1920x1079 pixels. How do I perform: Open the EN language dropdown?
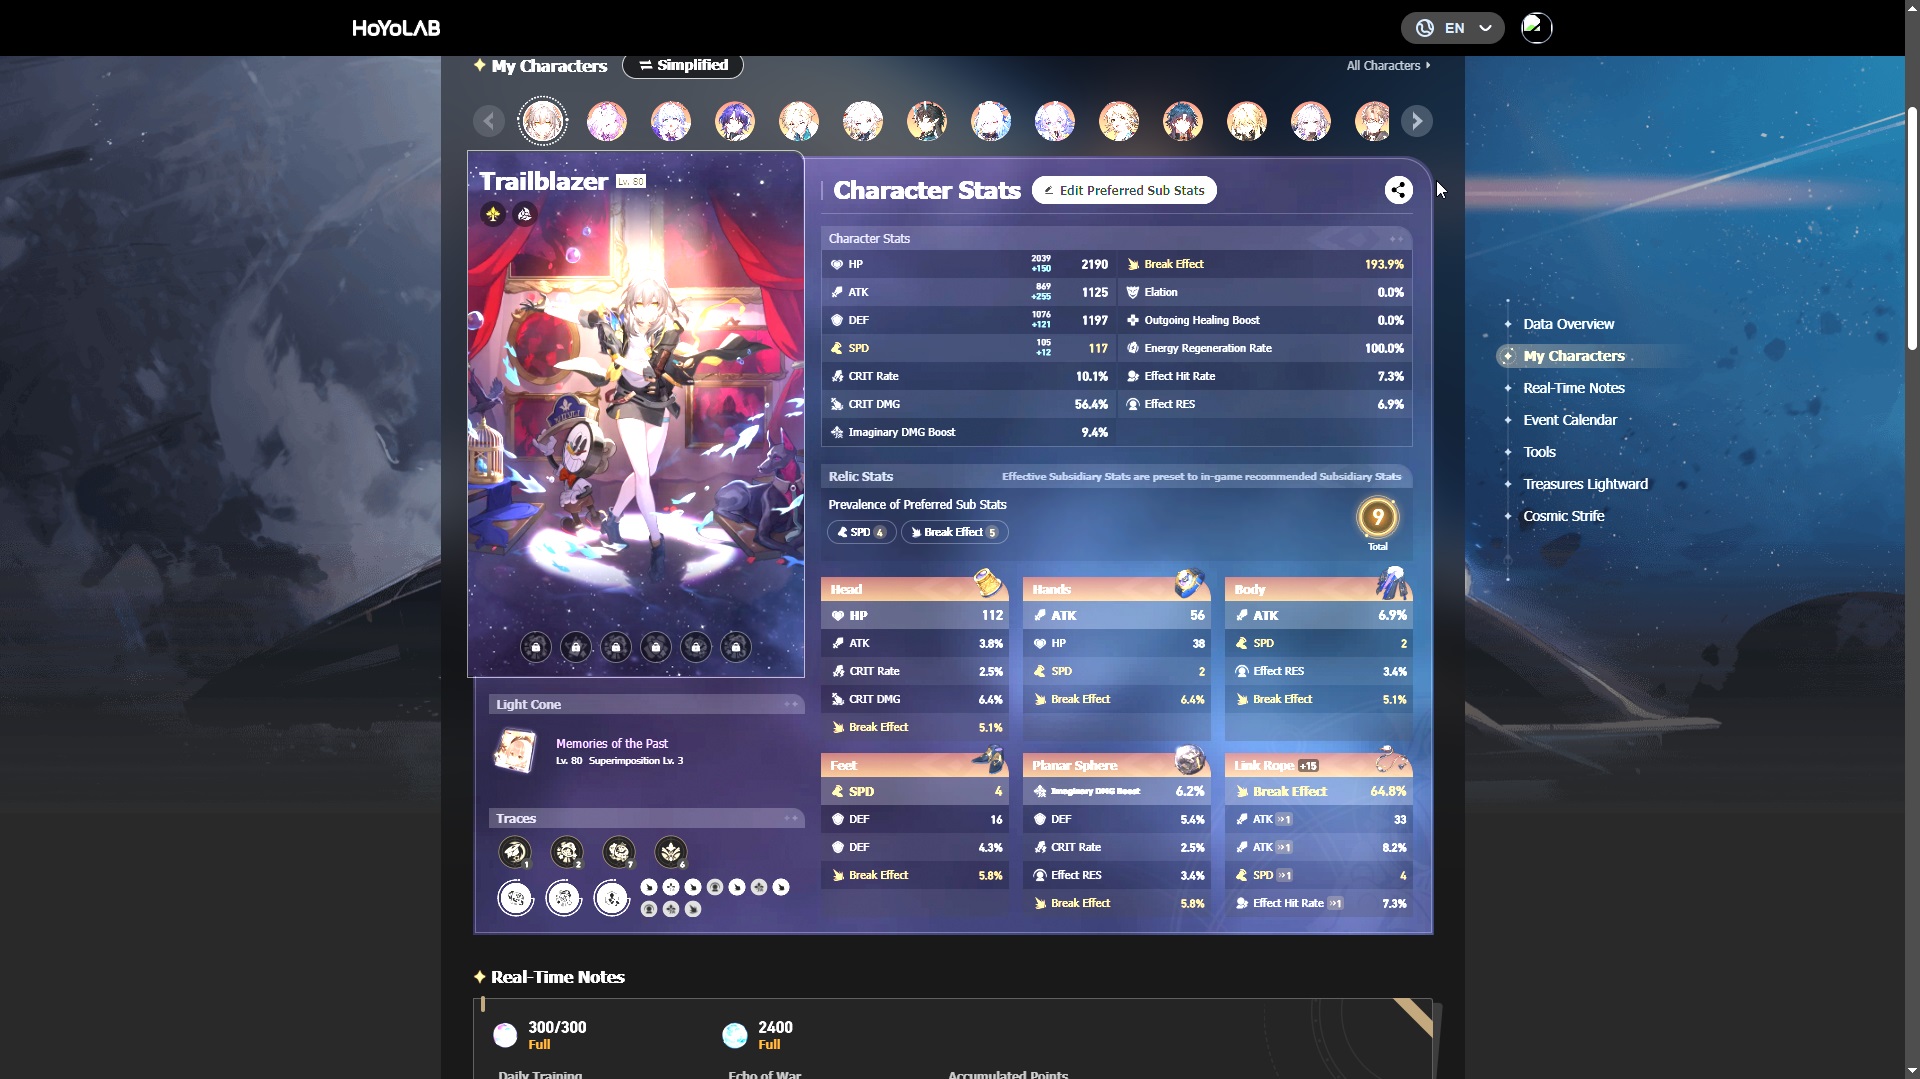click(1452, 28)
